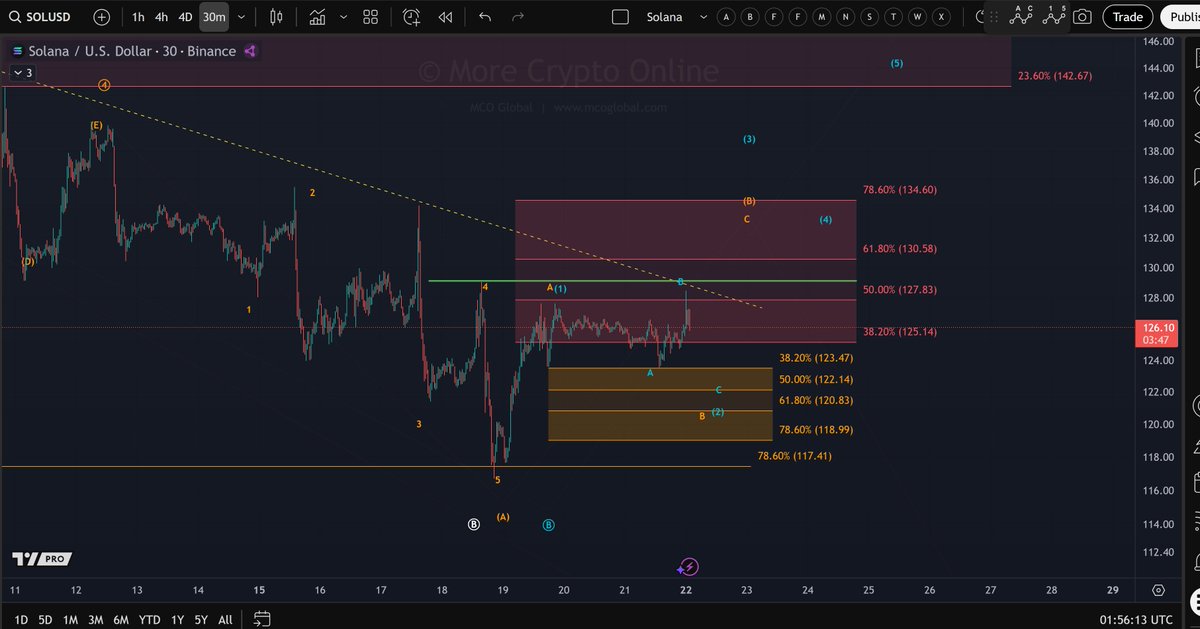
Task: Click the Trade button
Action: coord(1128,17)
